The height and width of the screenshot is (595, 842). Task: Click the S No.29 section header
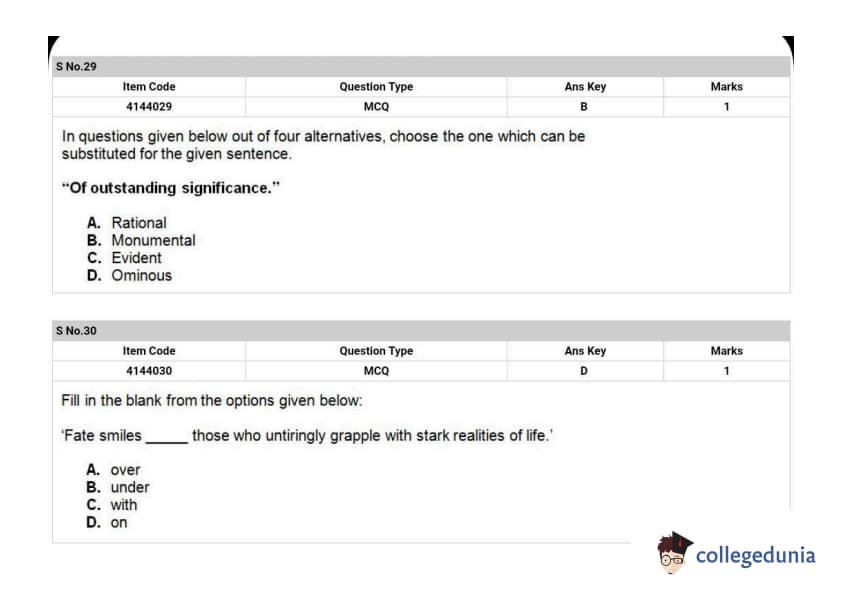point(77,66)
